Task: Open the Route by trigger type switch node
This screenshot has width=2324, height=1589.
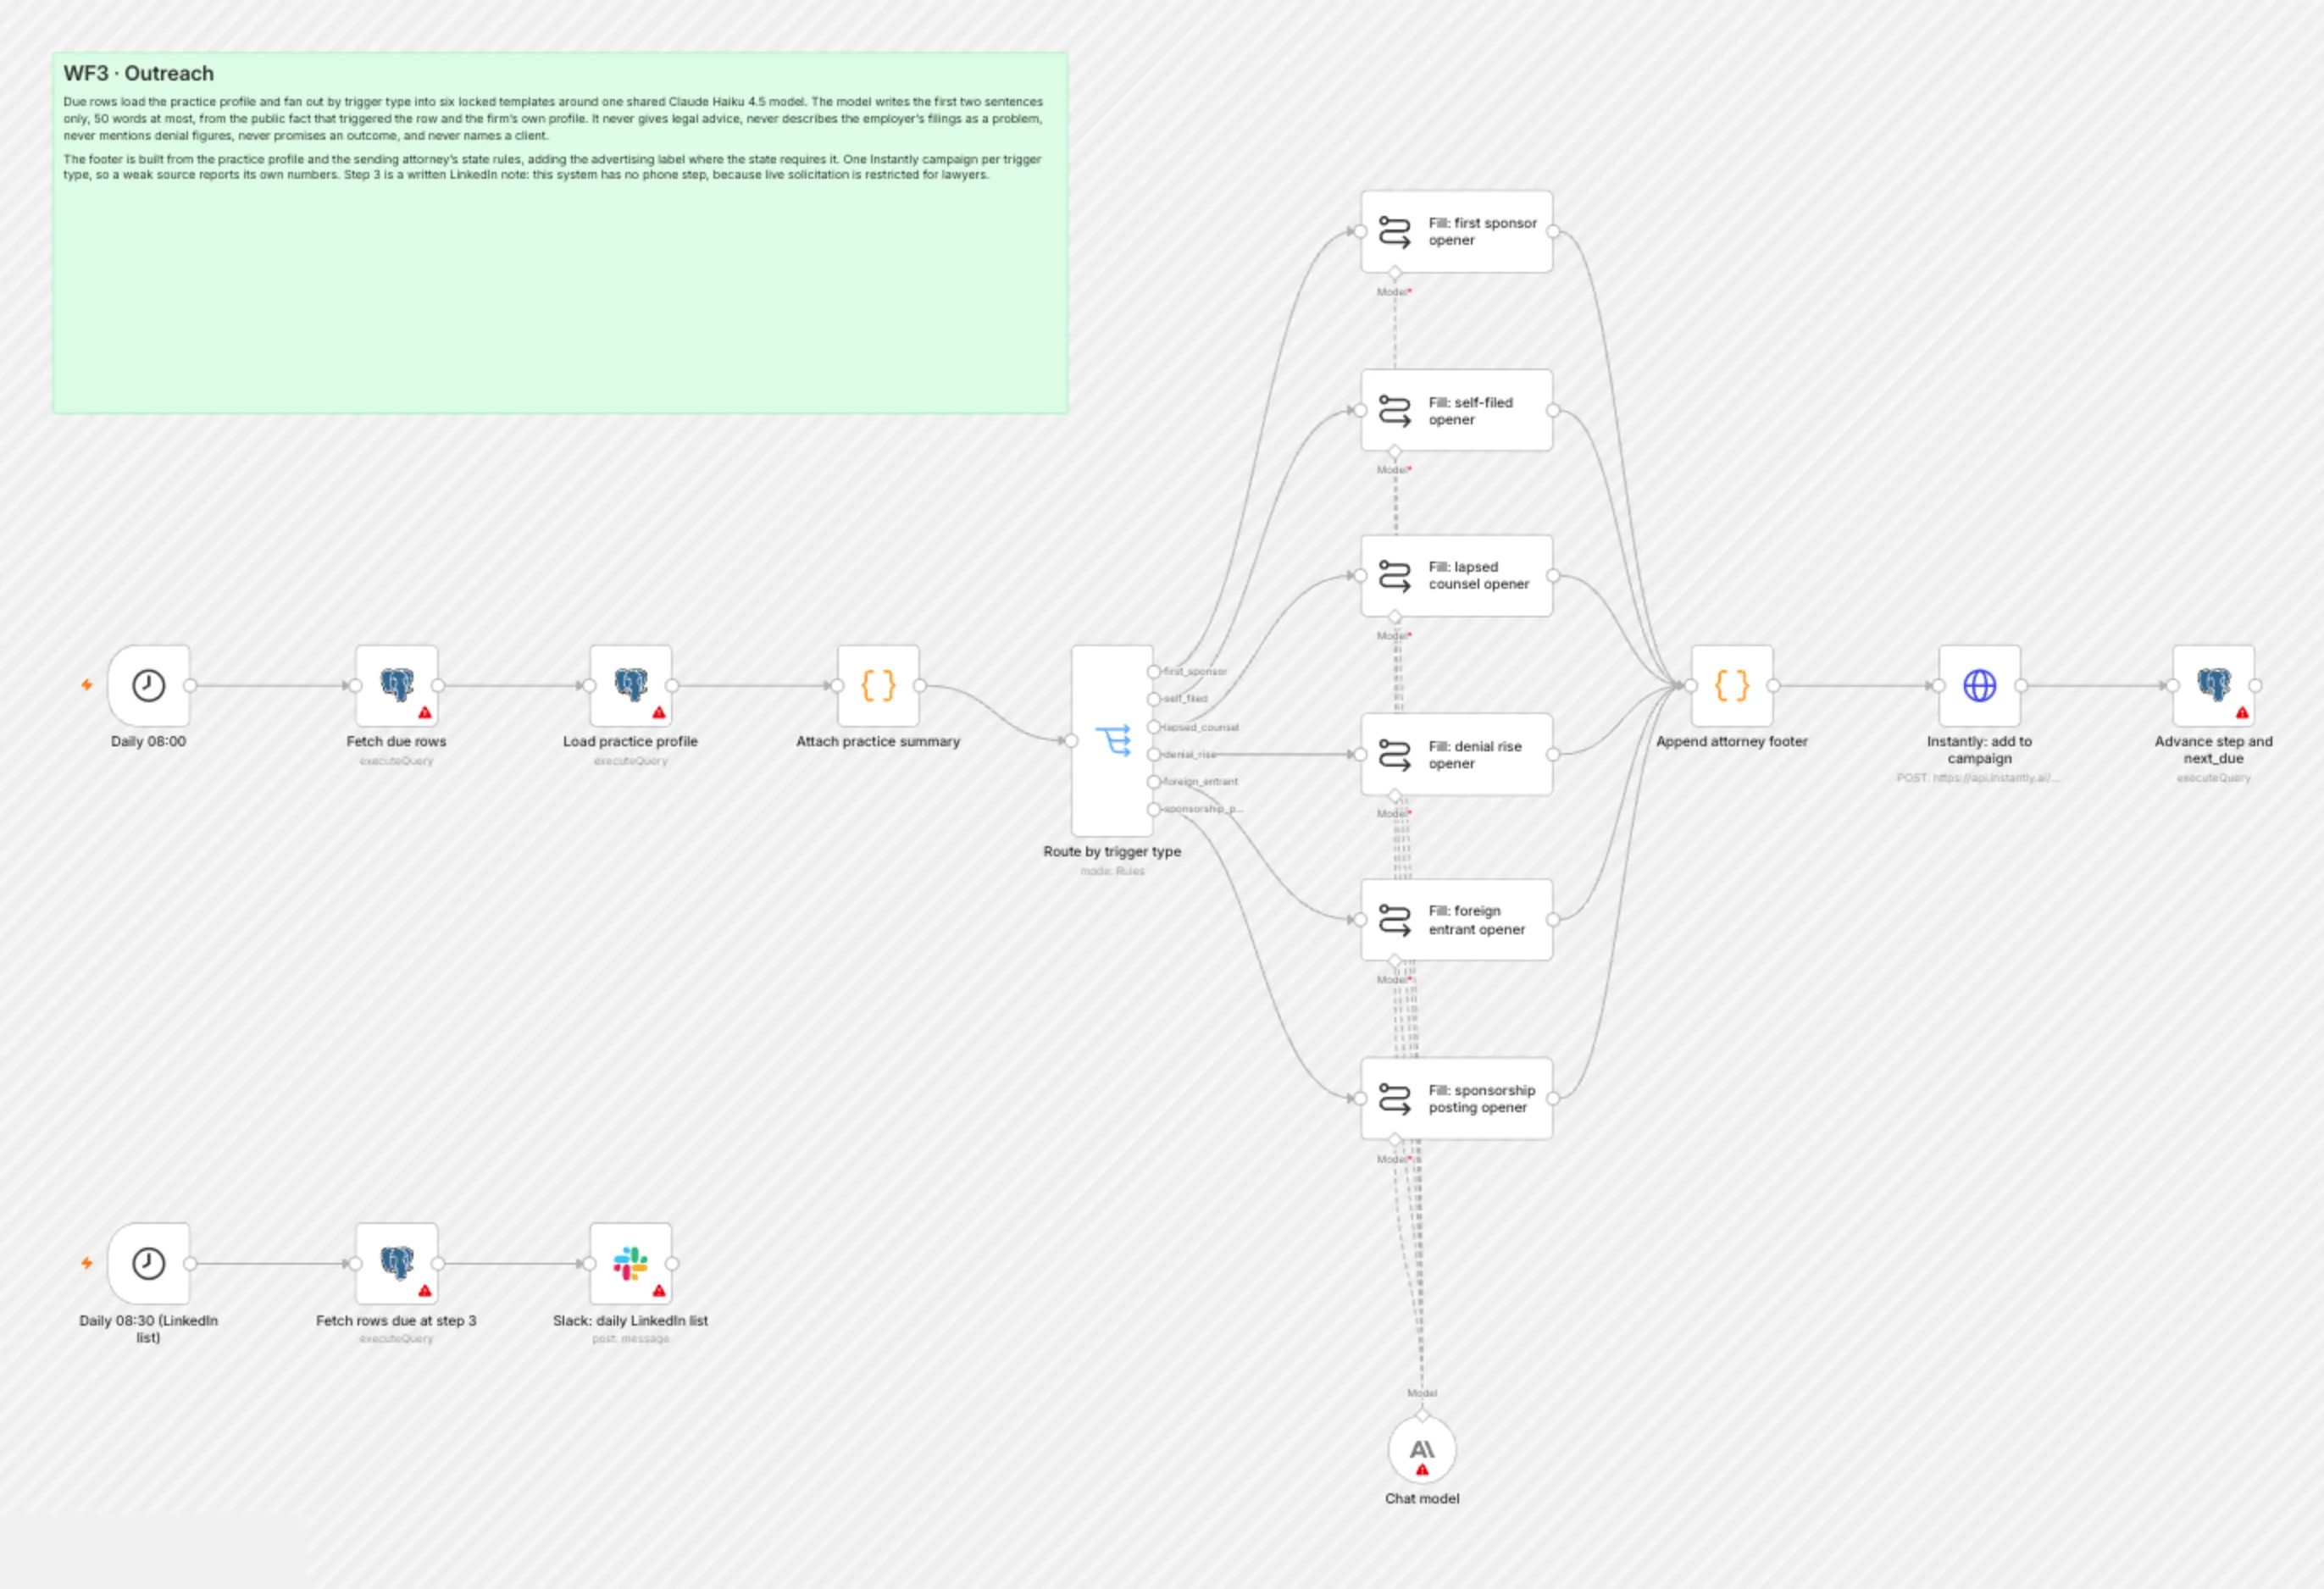Action: pyautogui.click(x=1112, y=740)
